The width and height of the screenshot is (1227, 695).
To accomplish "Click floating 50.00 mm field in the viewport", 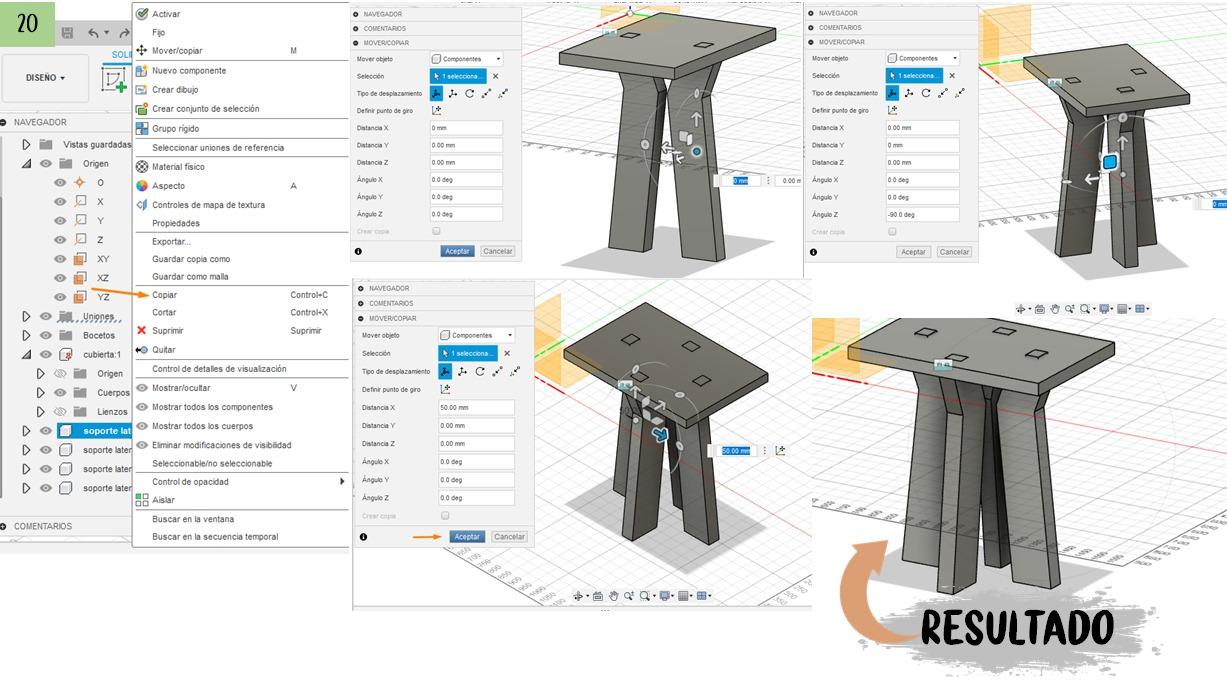I will pos(736,451).
